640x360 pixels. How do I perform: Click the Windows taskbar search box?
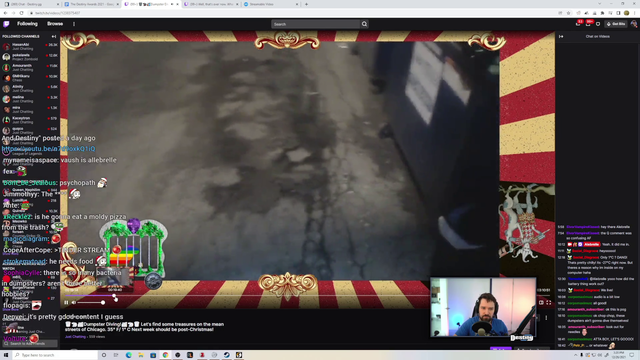click(55, 355)
